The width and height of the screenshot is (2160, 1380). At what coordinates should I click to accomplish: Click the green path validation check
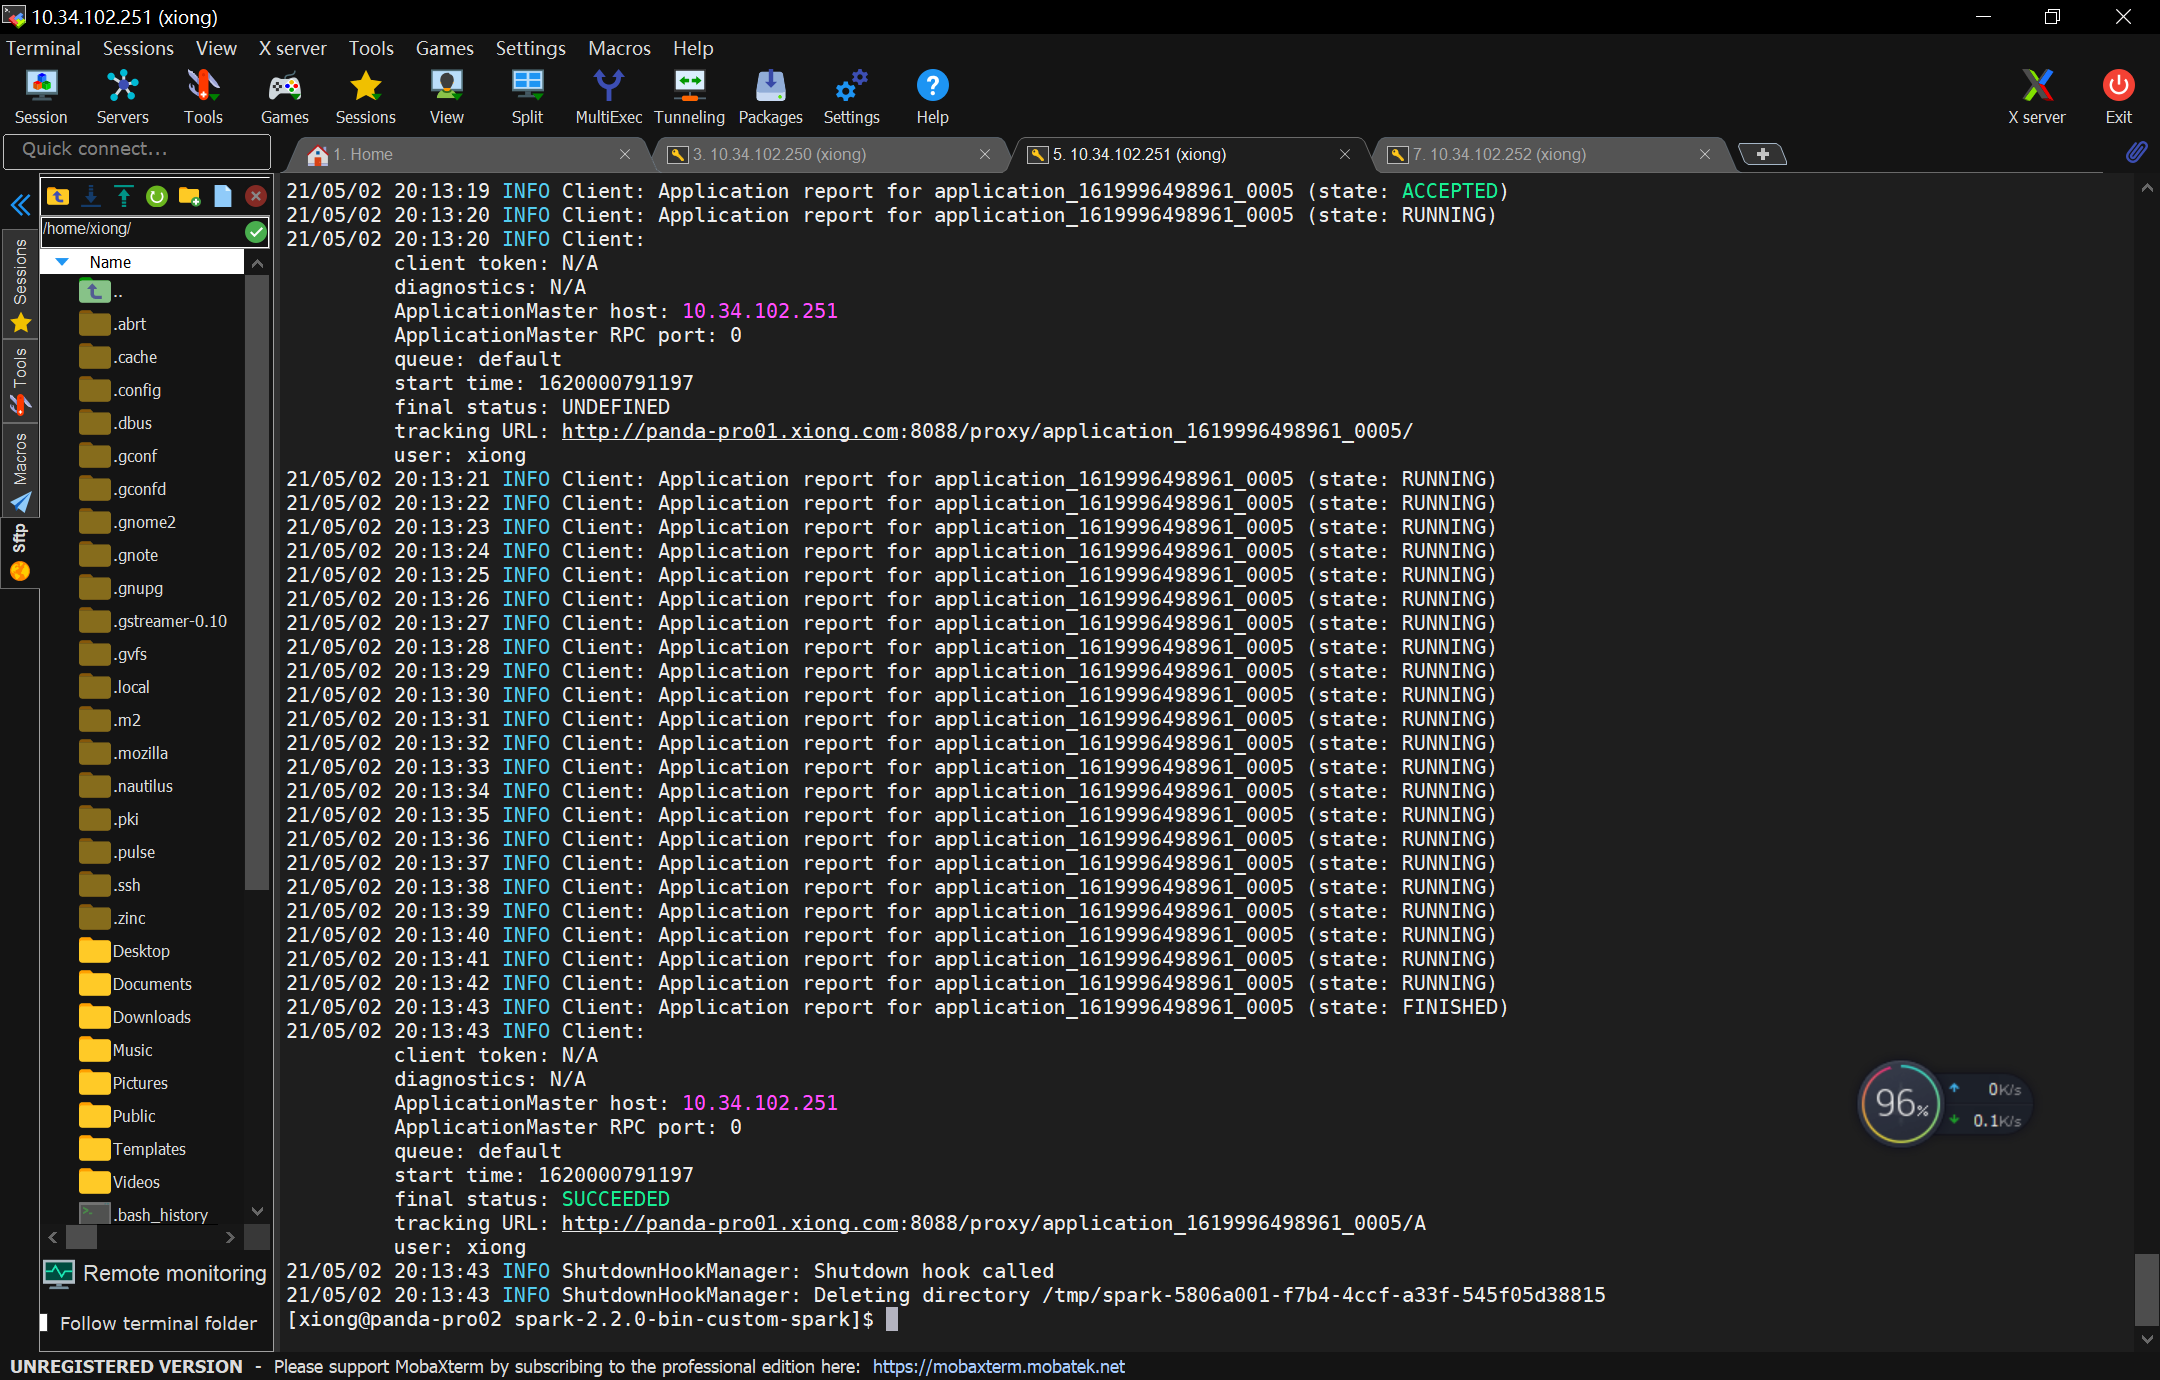tap(256, 231)
